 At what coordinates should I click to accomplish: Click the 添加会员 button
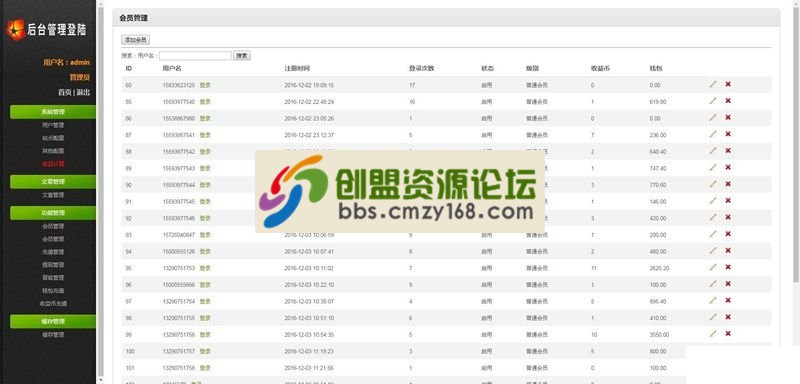tap(135, 39)
